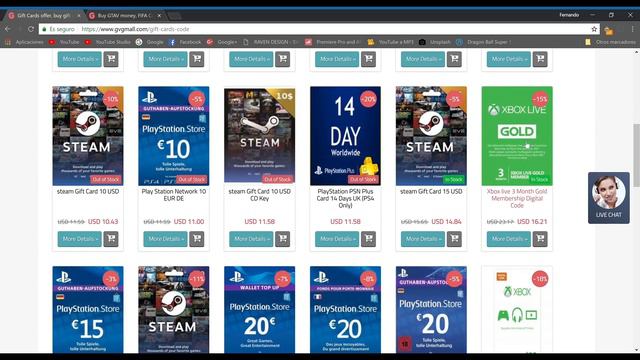Open a new browser tab
Screen dimensions: 640x360
click(174, 16)
